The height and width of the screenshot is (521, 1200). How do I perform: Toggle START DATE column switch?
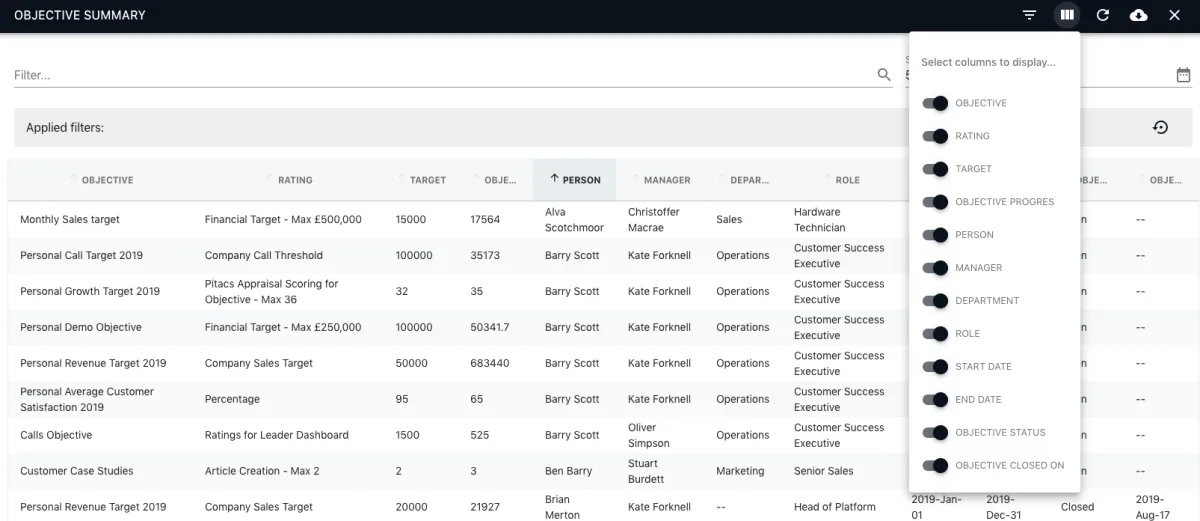pos(935,367)
